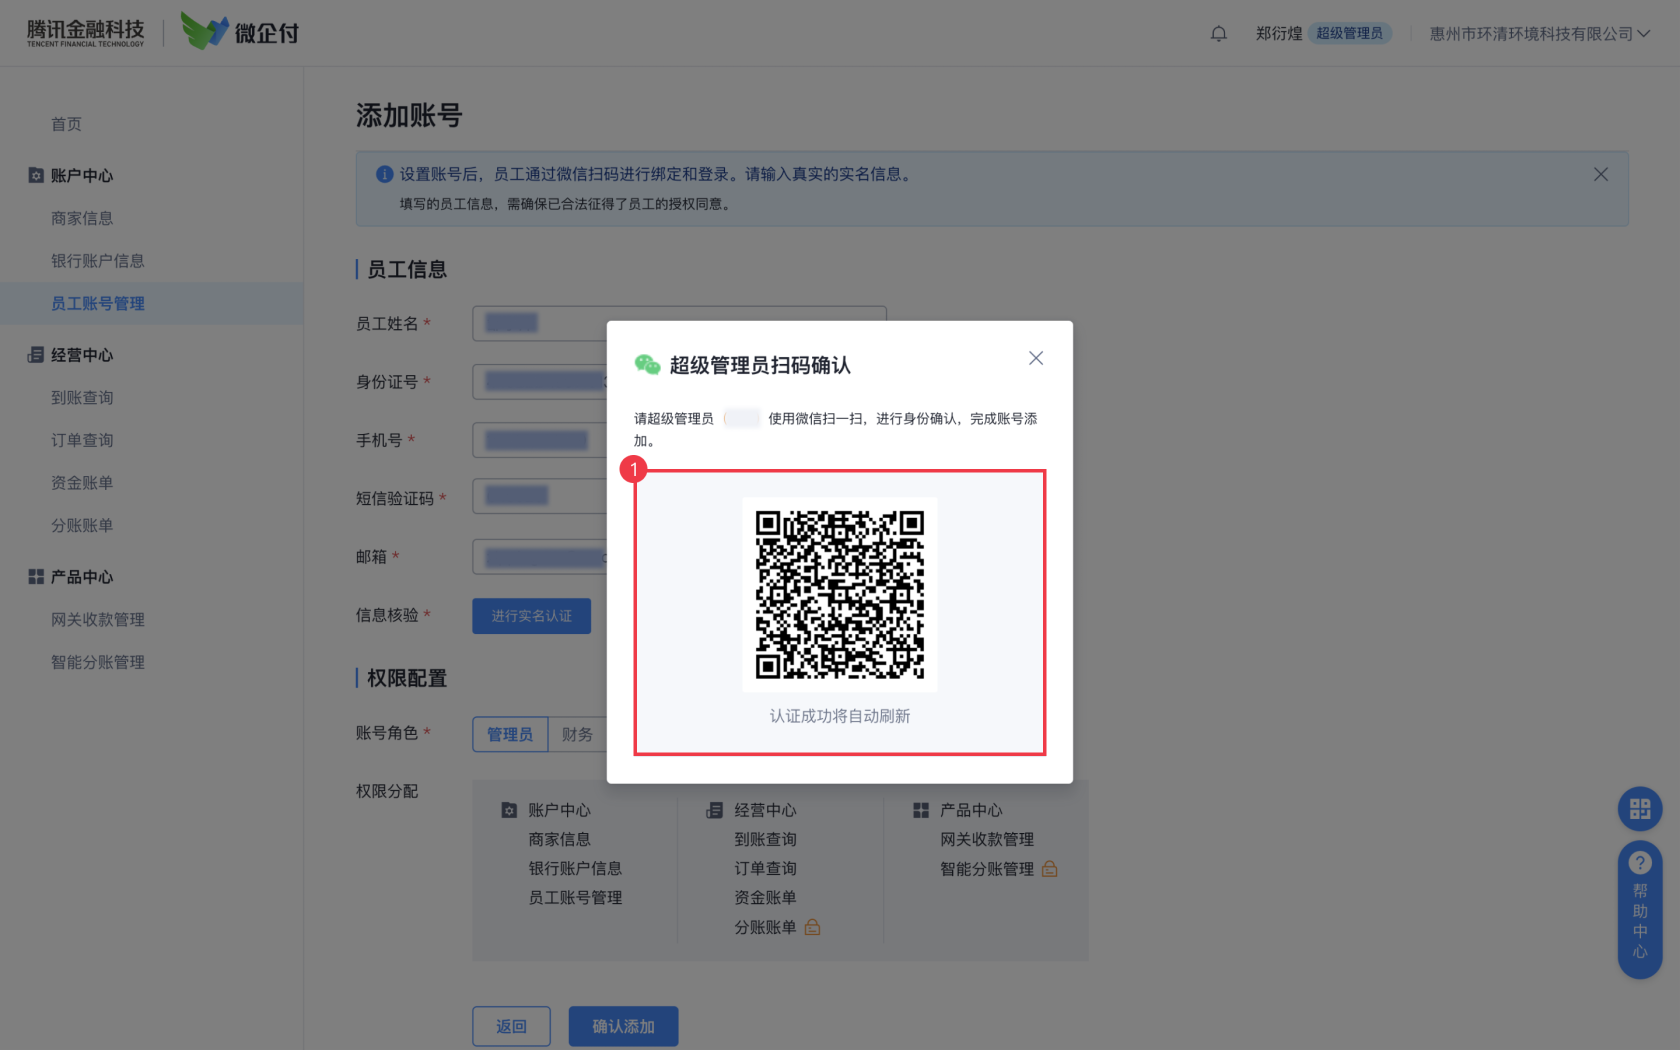This screenshot has height=1050, width=1680.
Task: Click the 账户中心 sidebar section icon
Action: (x=36, y=175)
